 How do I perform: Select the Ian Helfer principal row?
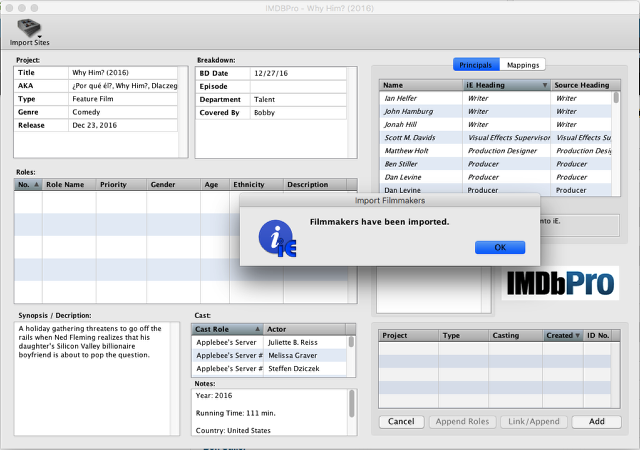(x=496, y=98)
